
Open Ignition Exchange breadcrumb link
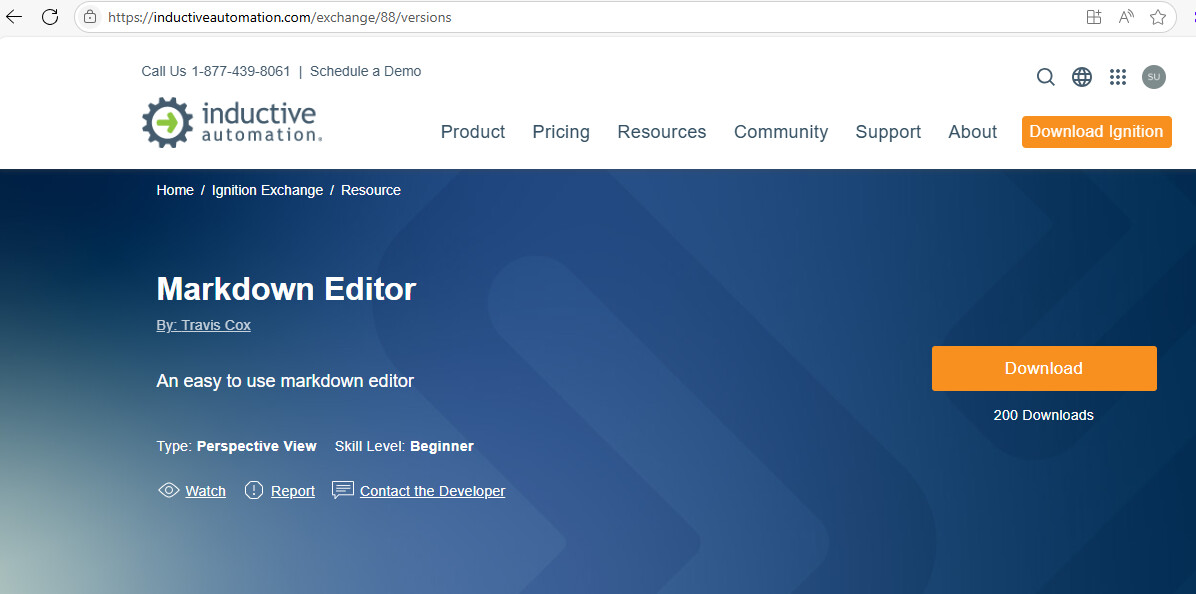(268, 190)
